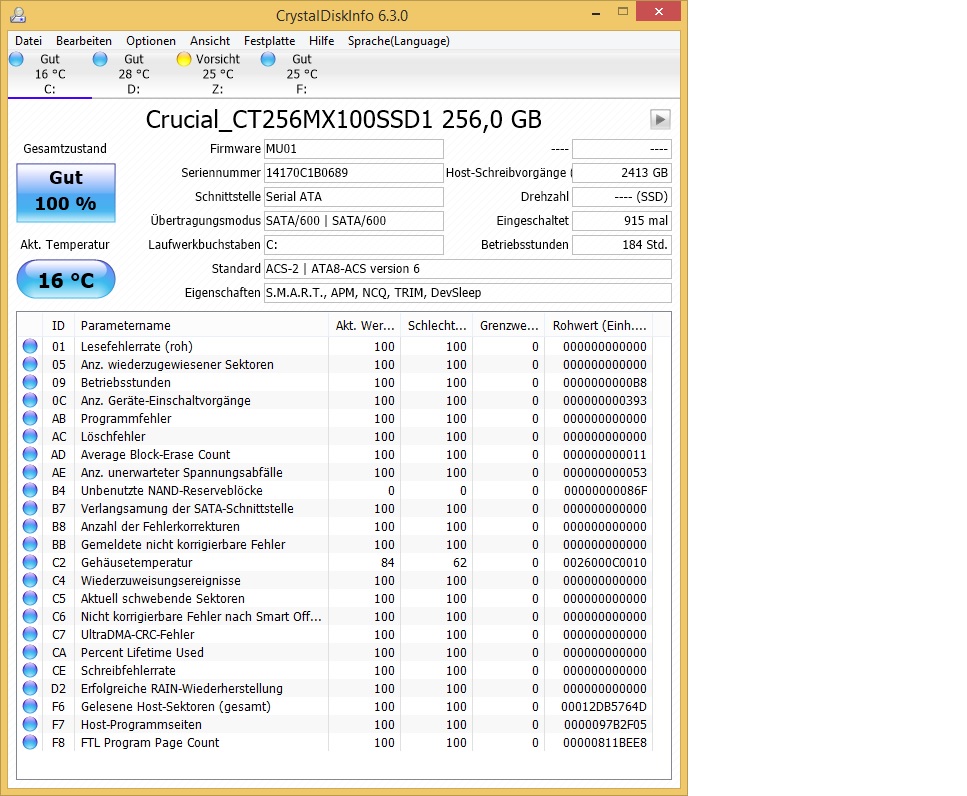This screenshot has height=796, width=967.
Task: Select drive D: tab with 28 °C
Action: point(134,74)
